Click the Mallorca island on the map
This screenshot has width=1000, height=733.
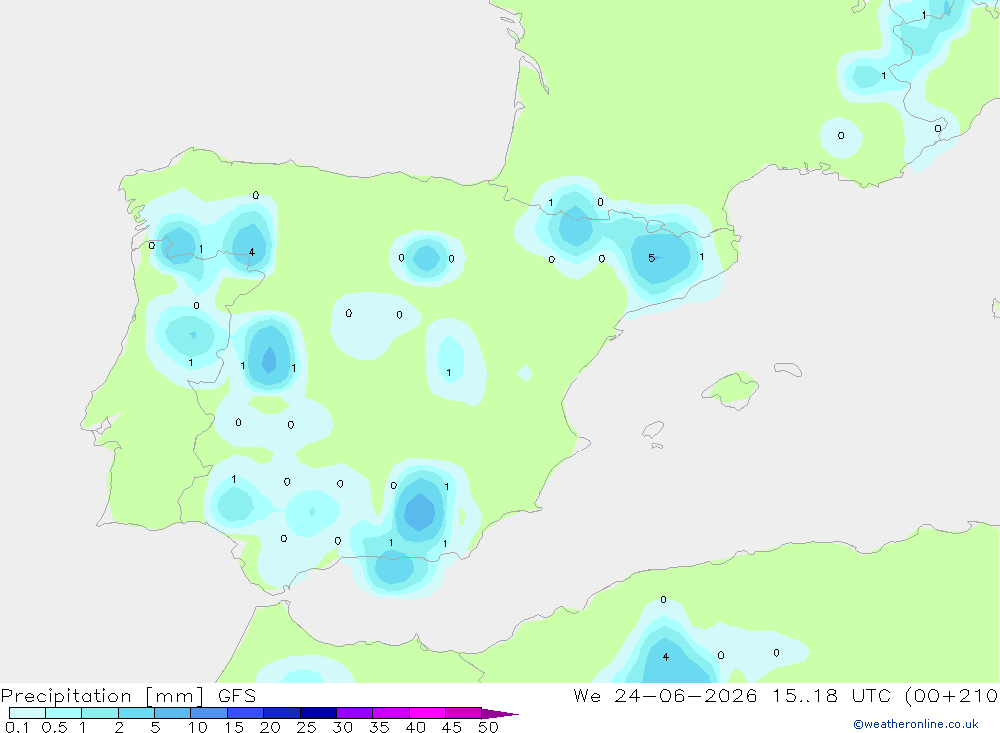(731, 389)
